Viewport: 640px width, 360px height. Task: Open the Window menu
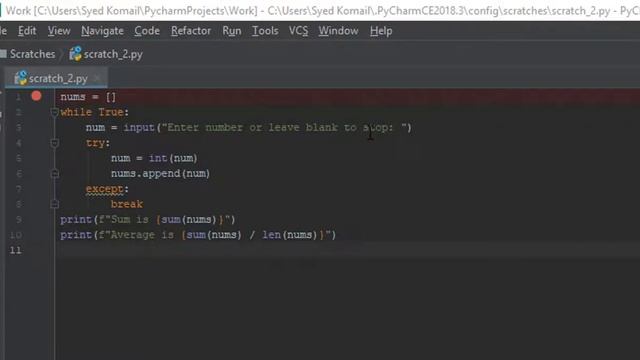338,31
